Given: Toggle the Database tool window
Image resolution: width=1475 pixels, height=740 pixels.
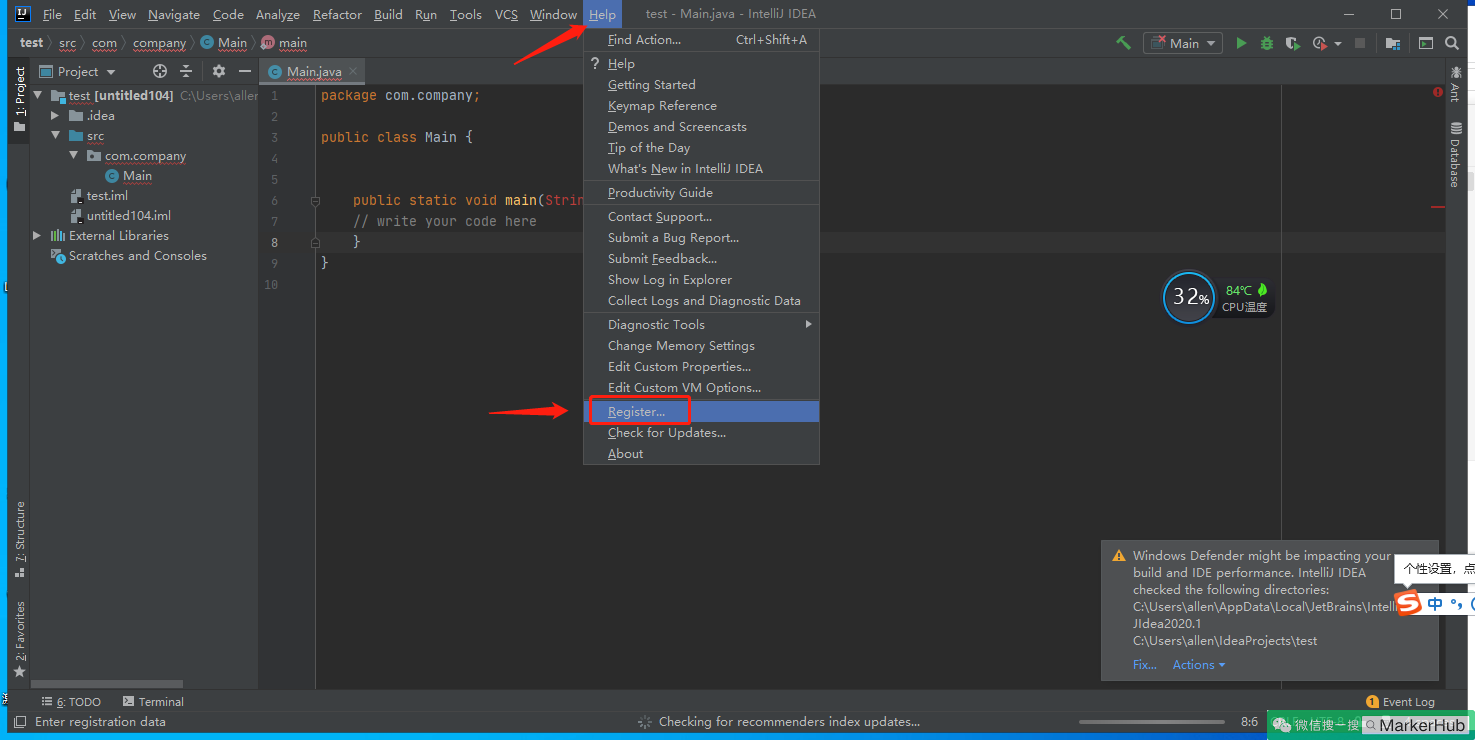Looking at the screenshot, I should (1454, 153).
